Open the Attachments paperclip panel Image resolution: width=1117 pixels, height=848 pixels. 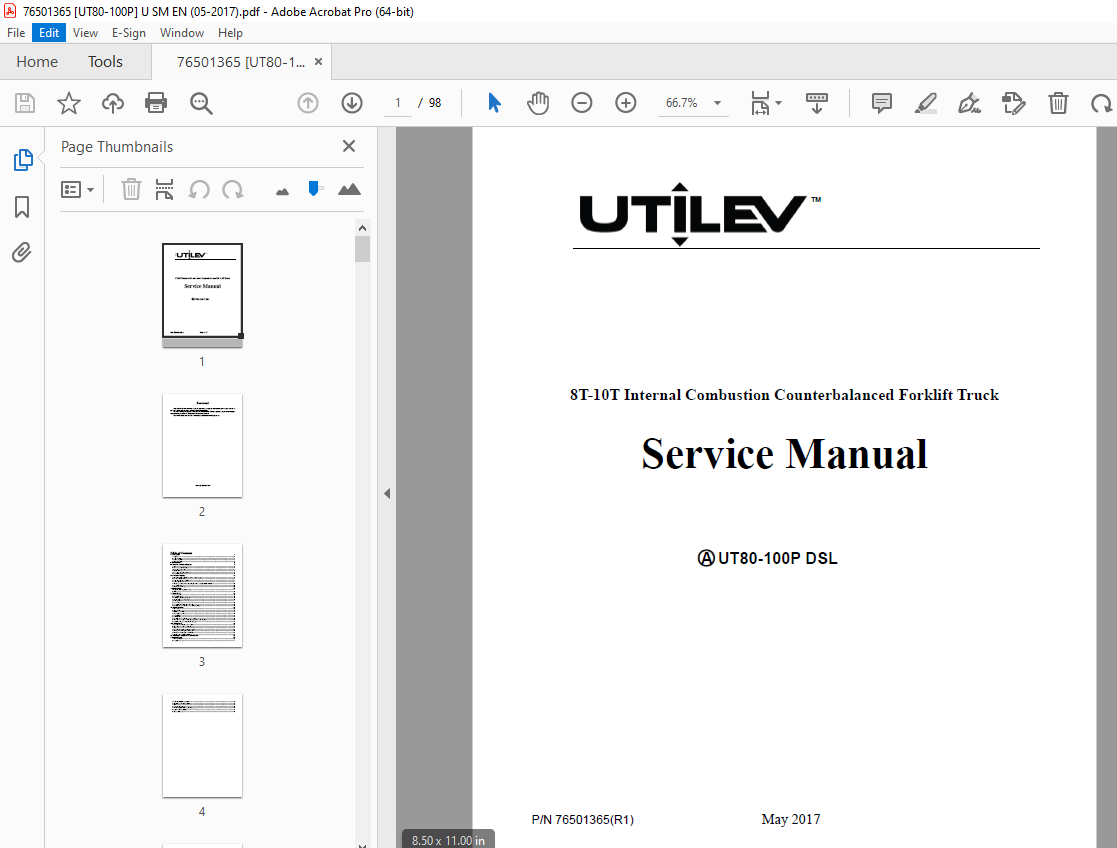pos(22,252)
